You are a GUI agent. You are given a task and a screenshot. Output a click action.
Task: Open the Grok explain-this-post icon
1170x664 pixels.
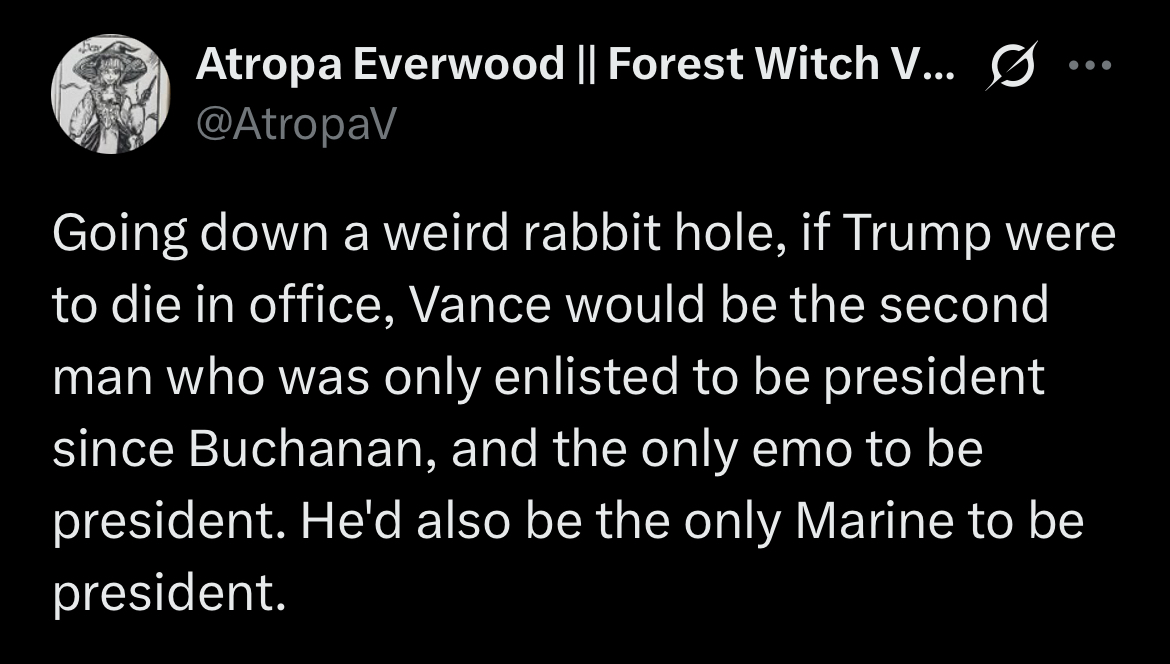1012,66
